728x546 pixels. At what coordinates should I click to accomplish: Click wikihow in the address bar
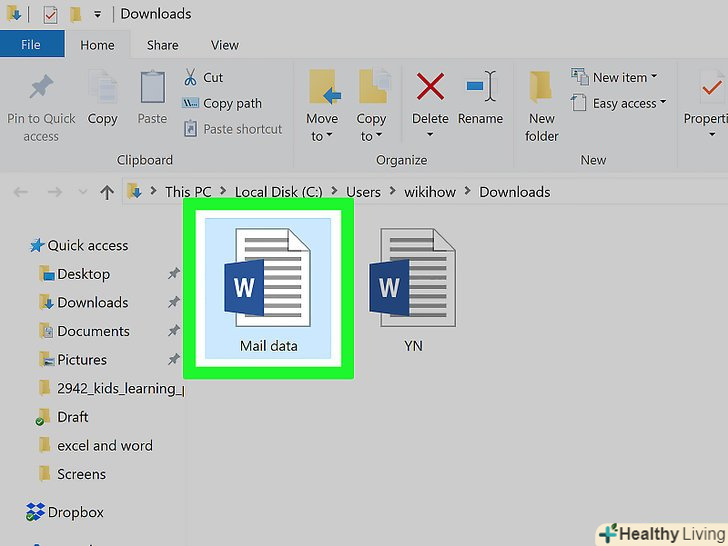430,191
